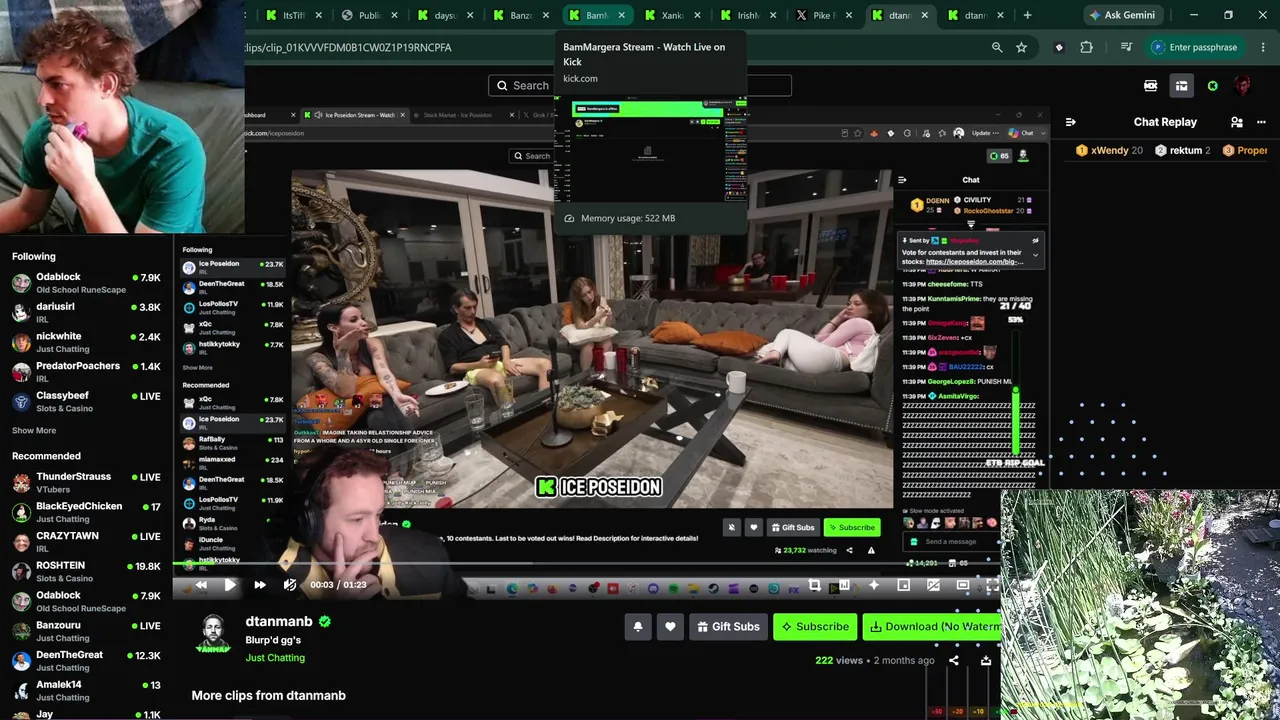1280x720 pixels.
Task: Switch to the Xank browser tab
Action: coord(672,15)
